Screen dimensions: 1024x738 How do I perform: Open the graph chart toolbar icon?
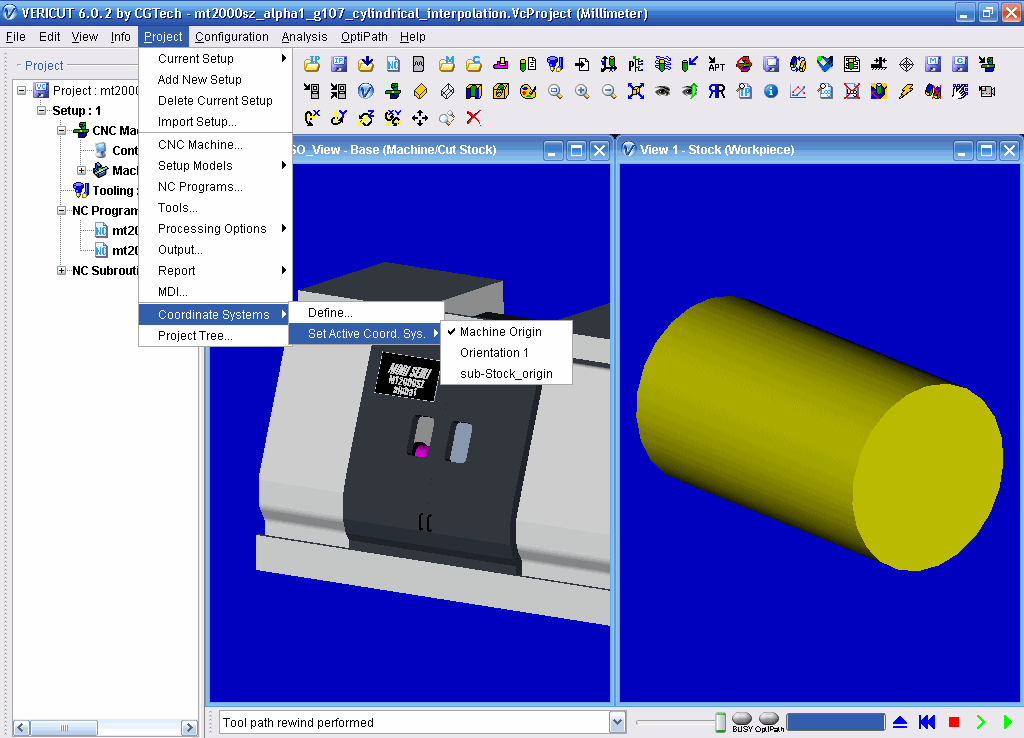pyautogui.click(x=797, y=91)
